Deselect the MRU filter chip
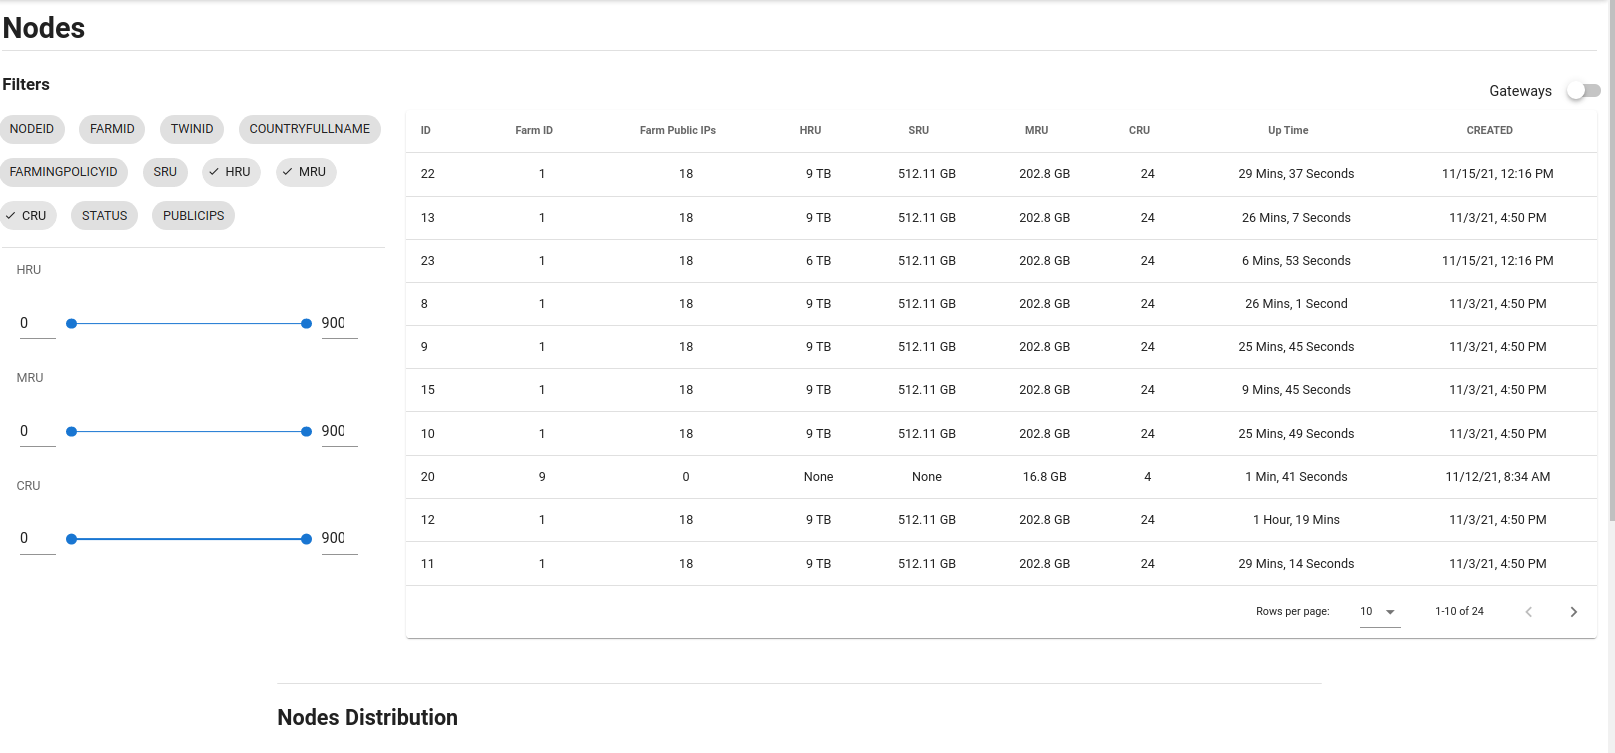1615x753 pixels. [x=306, y=172]
